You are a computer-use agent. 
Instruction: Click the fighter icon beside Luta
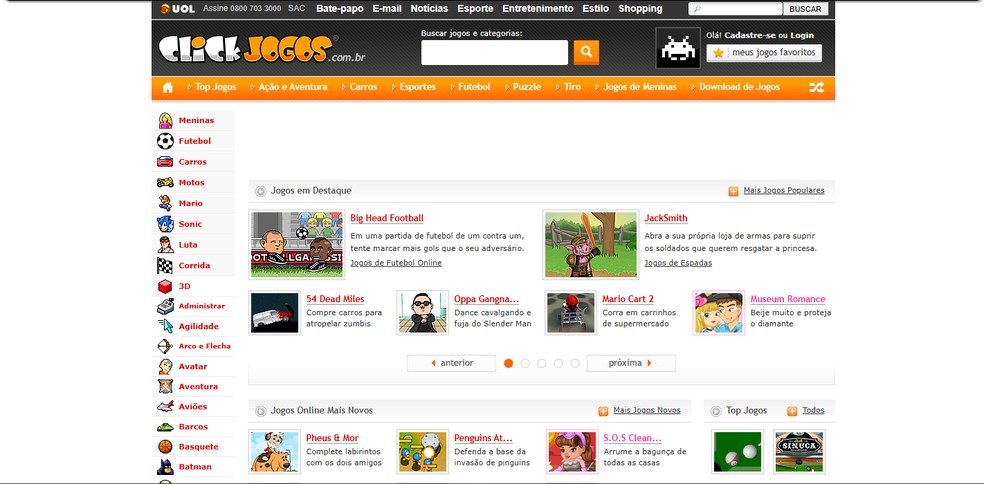coord(165,245)
